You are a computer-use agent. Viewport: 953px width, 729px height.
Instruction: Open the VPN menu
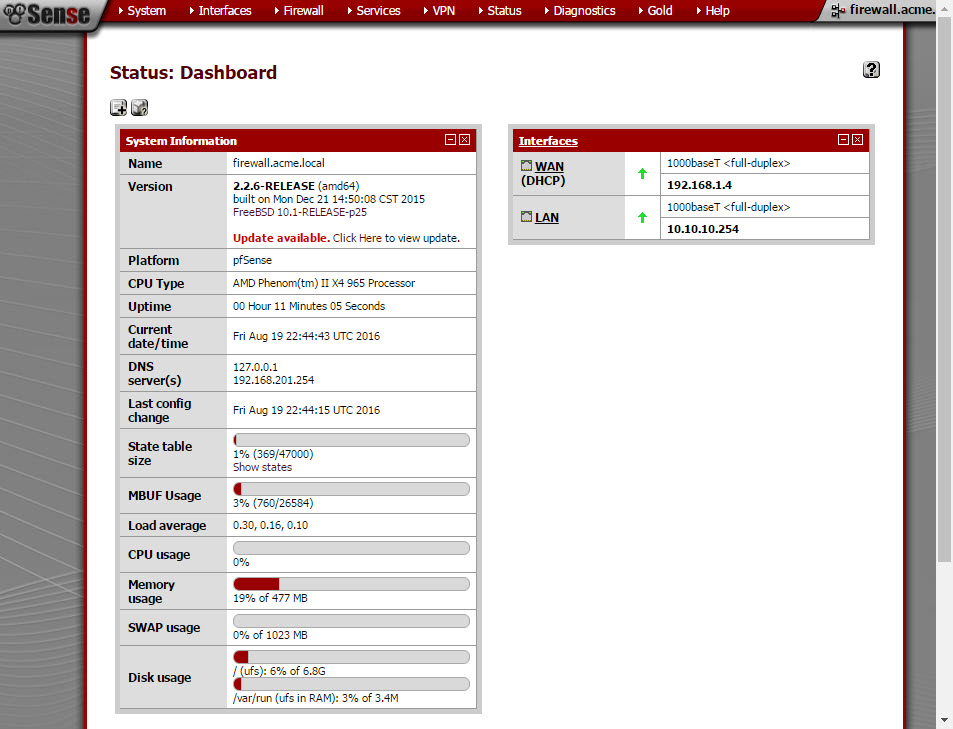tap(439, 10)
